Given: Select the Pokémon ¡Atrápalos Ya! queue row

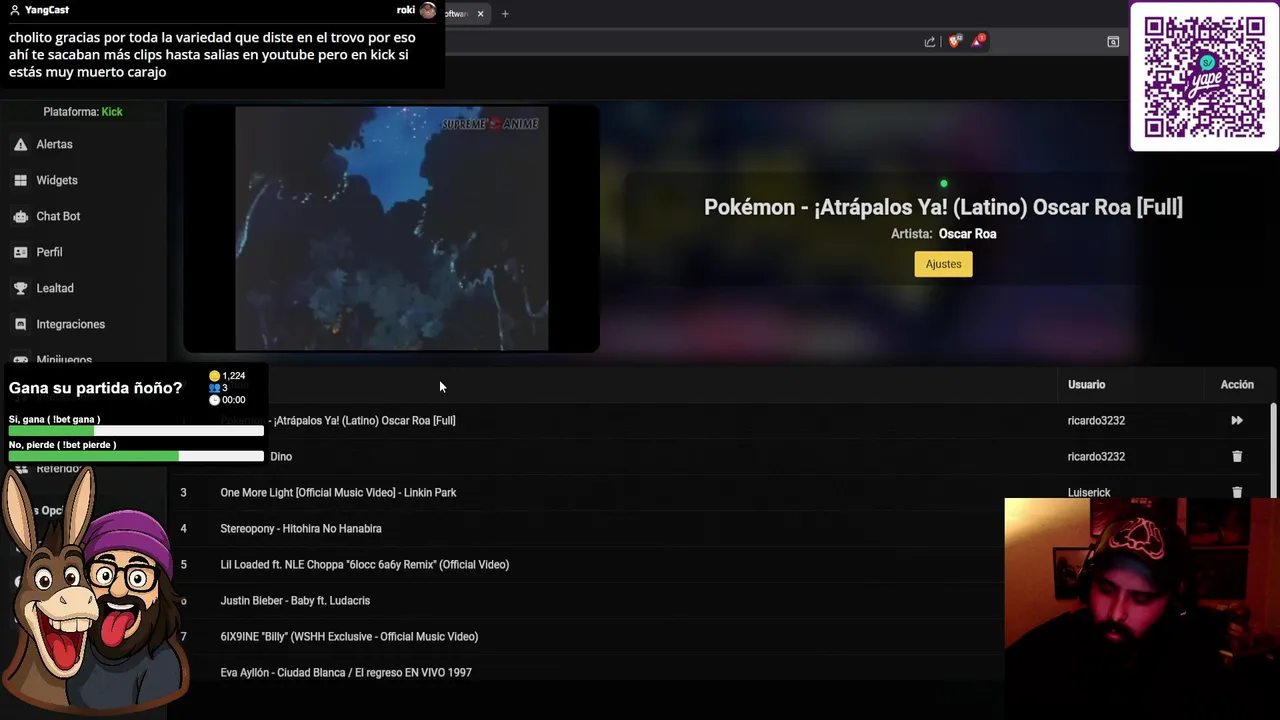Looking at the screenshot, I should point(721,421).
